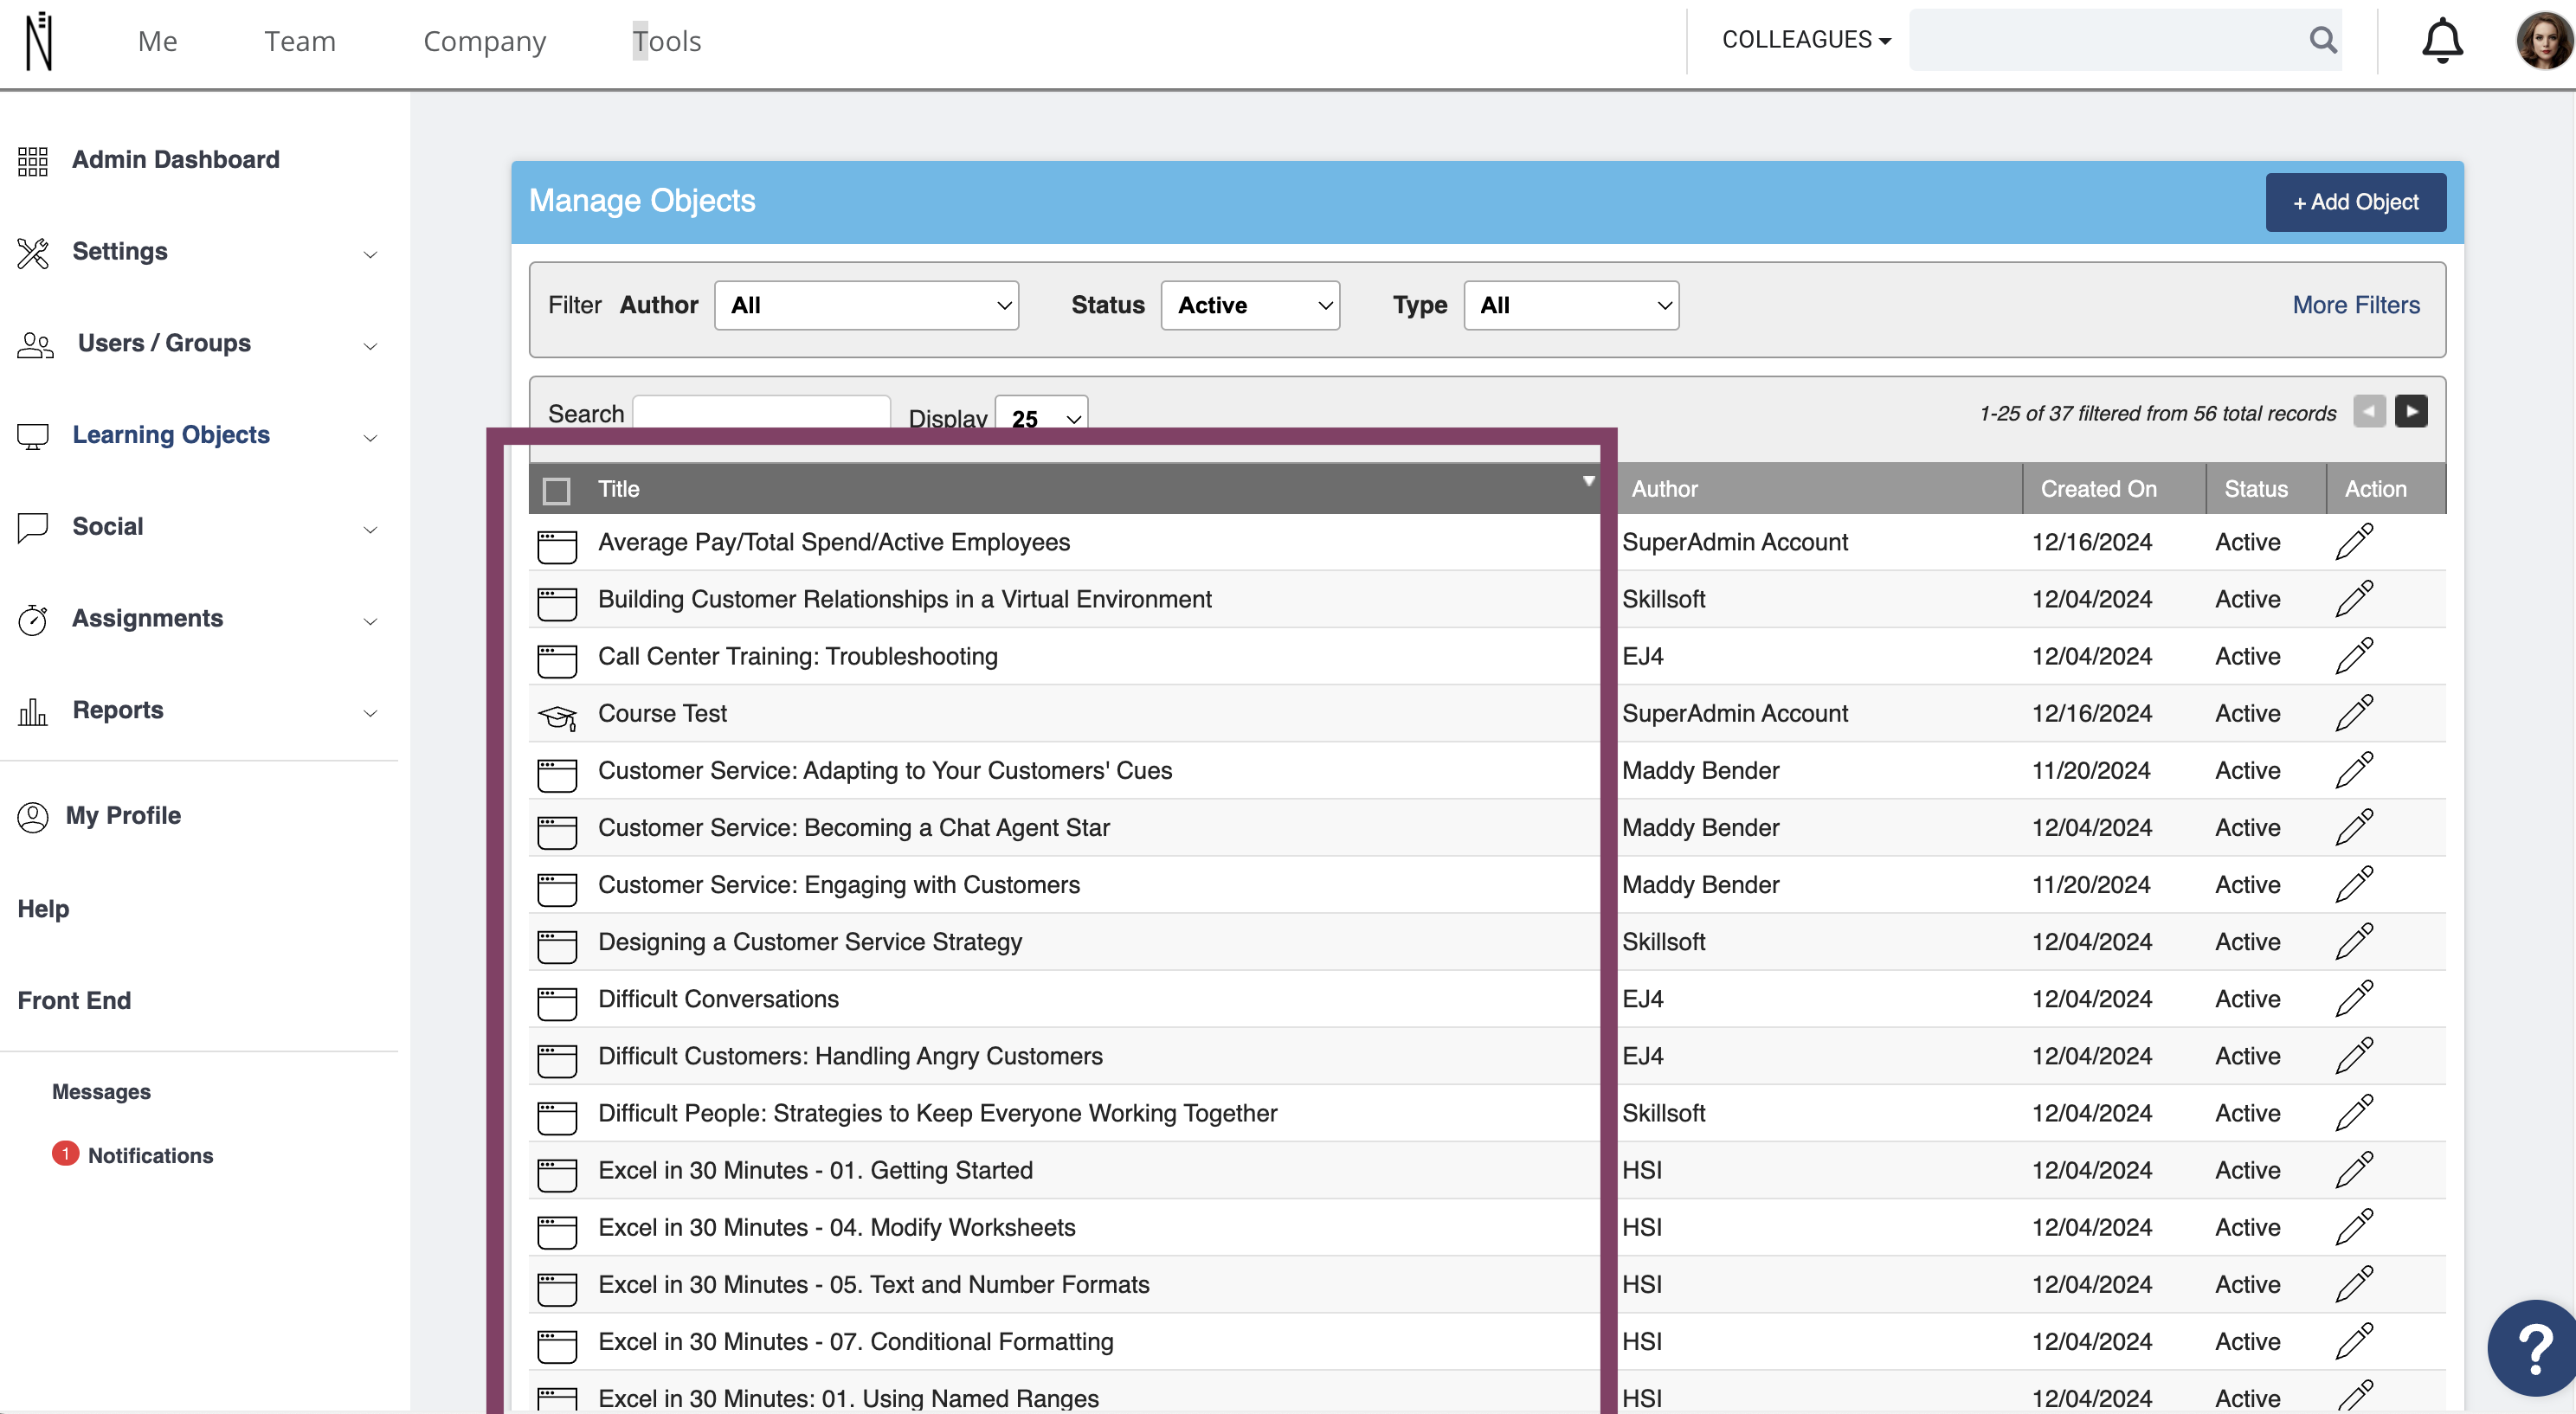Click edit pencil for Call Center Training row
2576x1414 pixels.
pyautogui.click(x=2354, y=656)
